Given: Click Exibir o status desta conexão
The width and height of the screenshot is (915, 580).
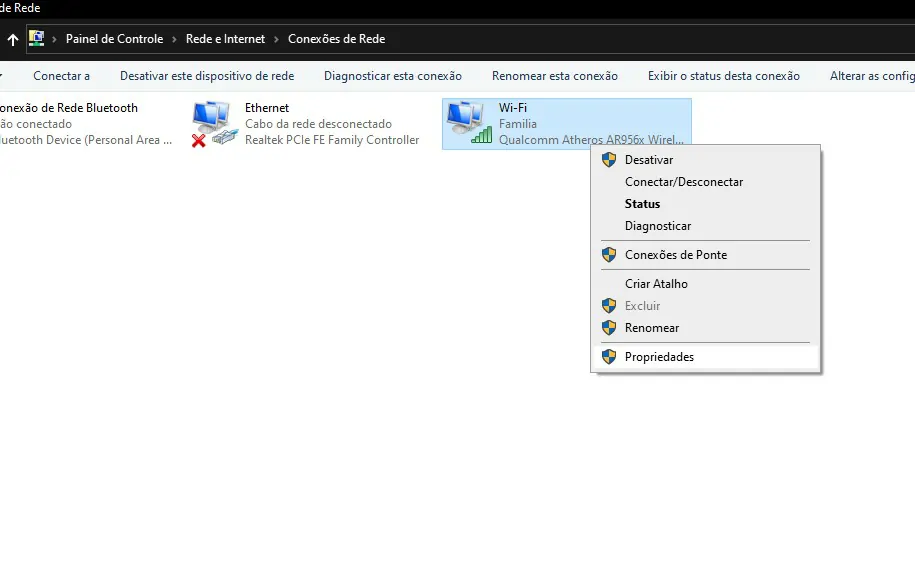Looking at the screenshot, I should [724, 76].
